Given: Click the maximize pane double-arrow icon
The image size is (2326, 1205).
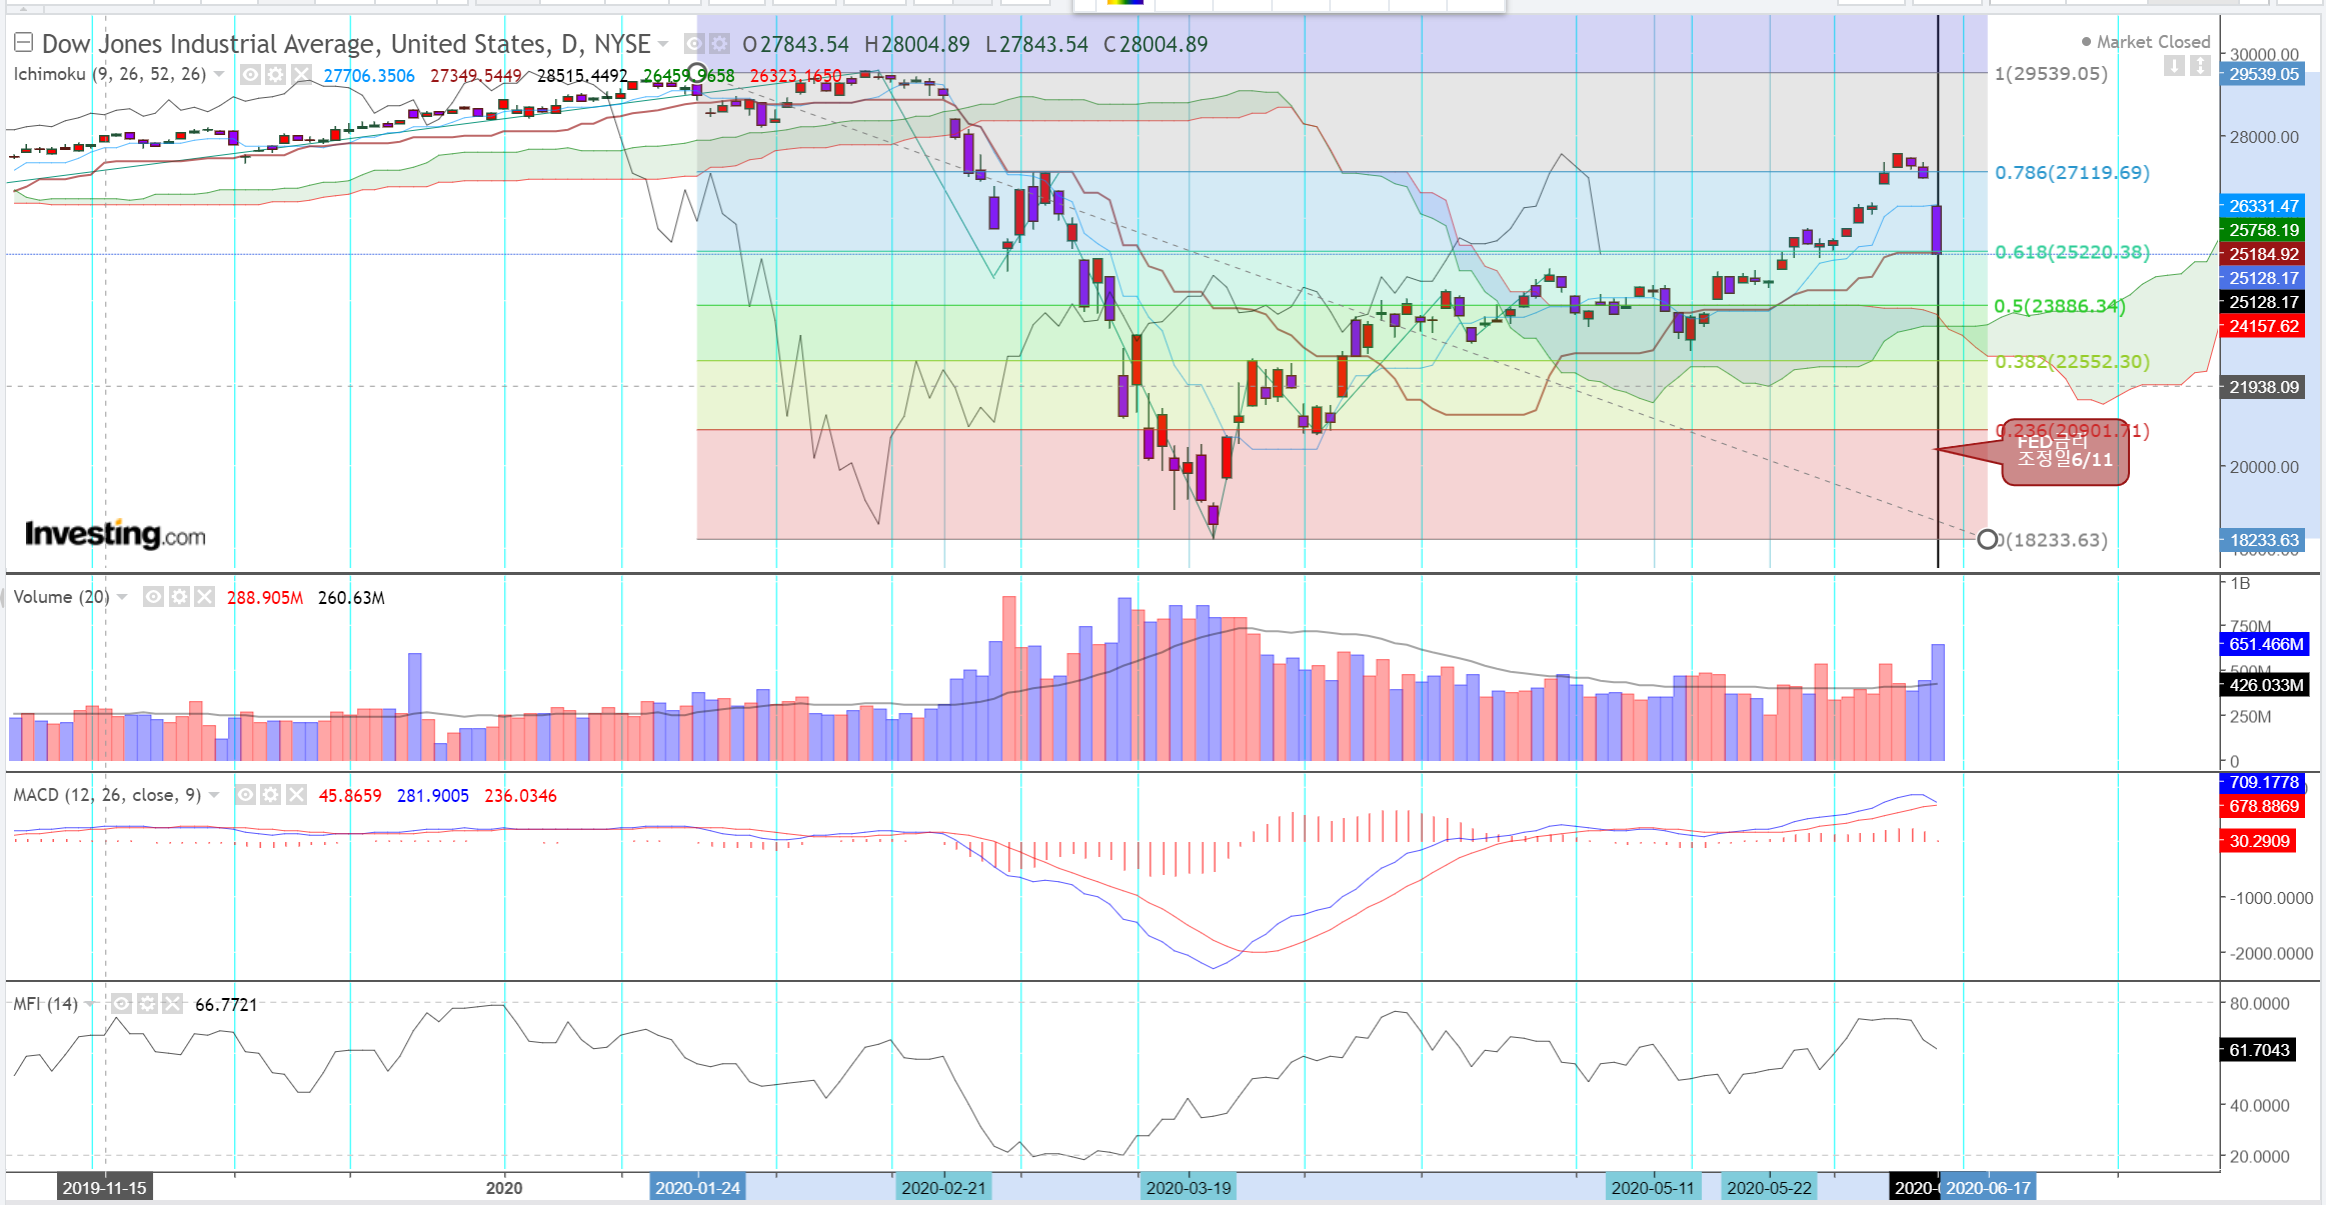Looking at the screenshot, I should (2200, 66).
